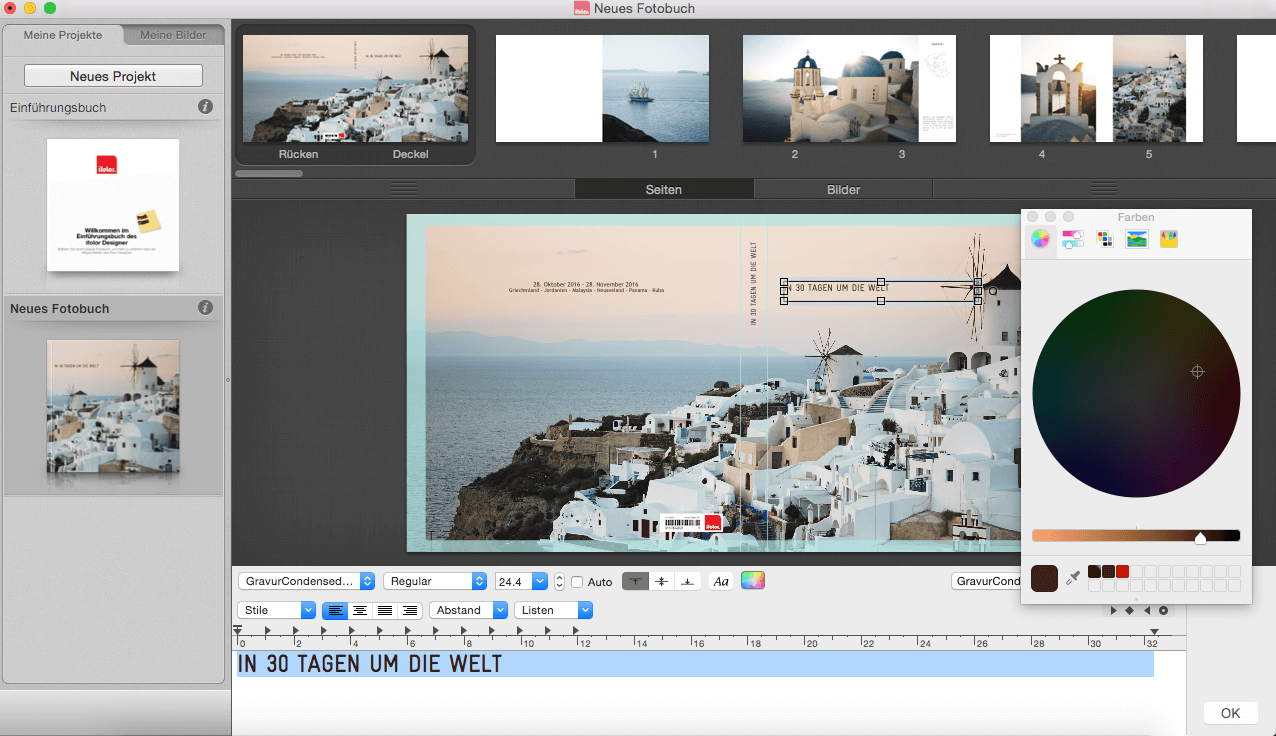
Task: Switch to the Meine Bilder tab
Action: 173,35
